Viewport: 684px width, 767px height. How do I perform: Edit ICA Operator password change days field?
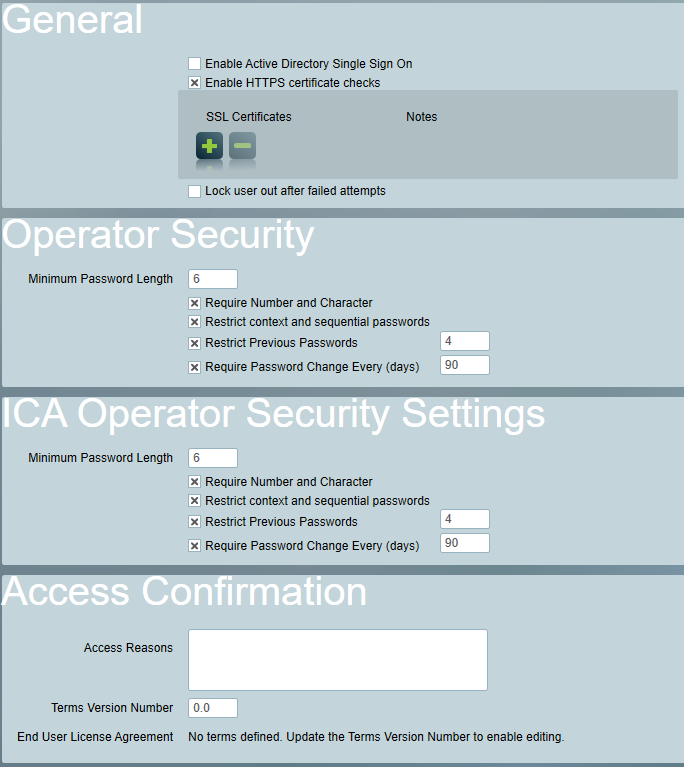[465, 543]
